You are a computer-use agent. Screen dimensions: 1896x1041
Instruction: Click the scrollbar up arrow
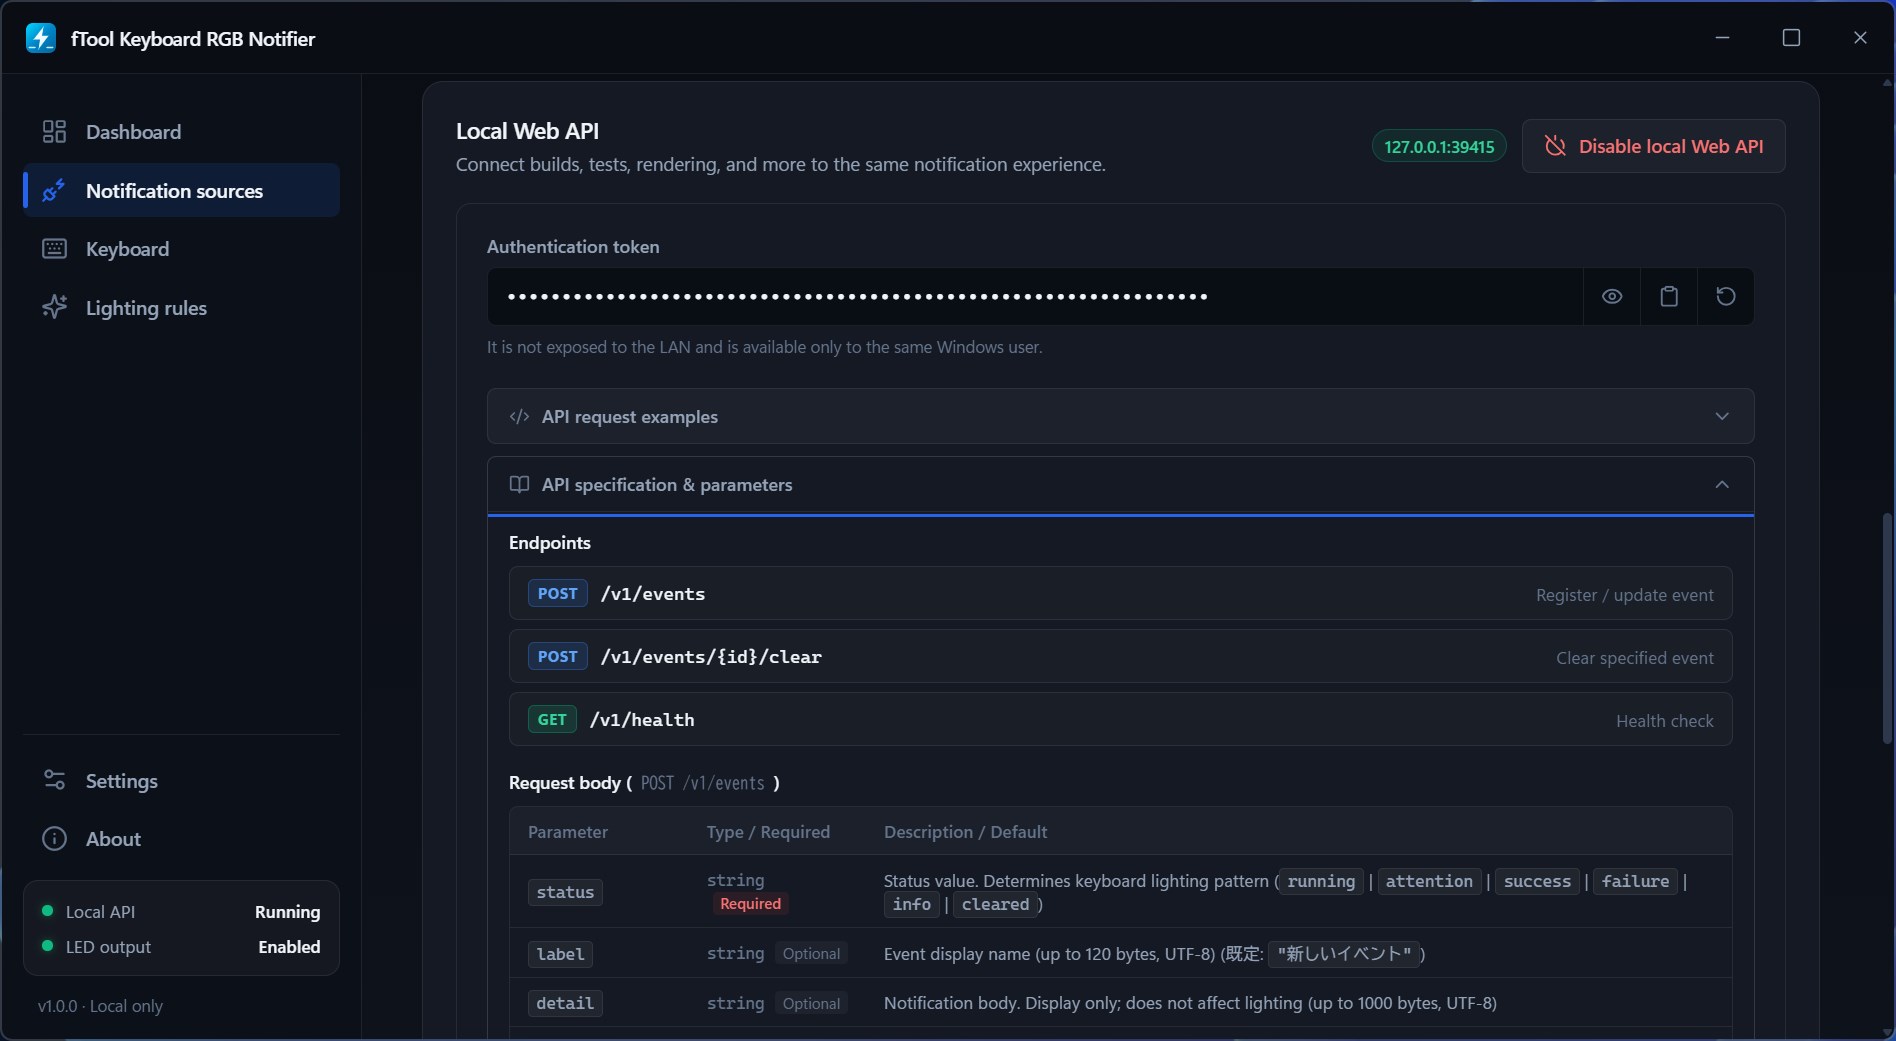tap(1887, 83)
